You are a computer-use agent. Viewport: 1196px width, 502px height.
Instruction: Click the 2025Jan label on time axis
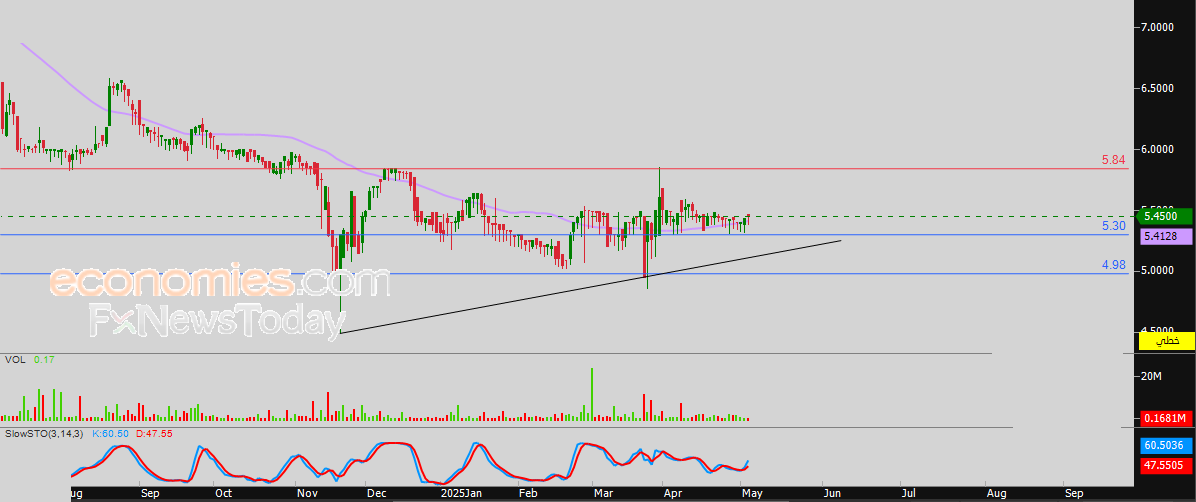click(460, 494)
